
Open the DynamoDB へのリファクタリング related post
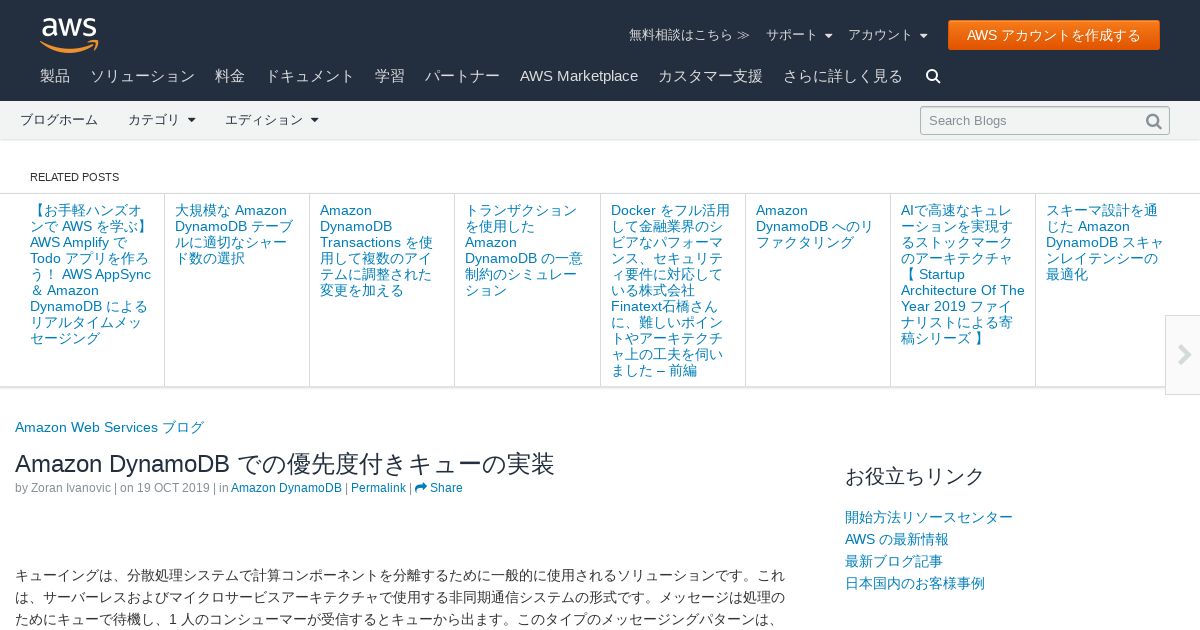[x=815, y=226]
